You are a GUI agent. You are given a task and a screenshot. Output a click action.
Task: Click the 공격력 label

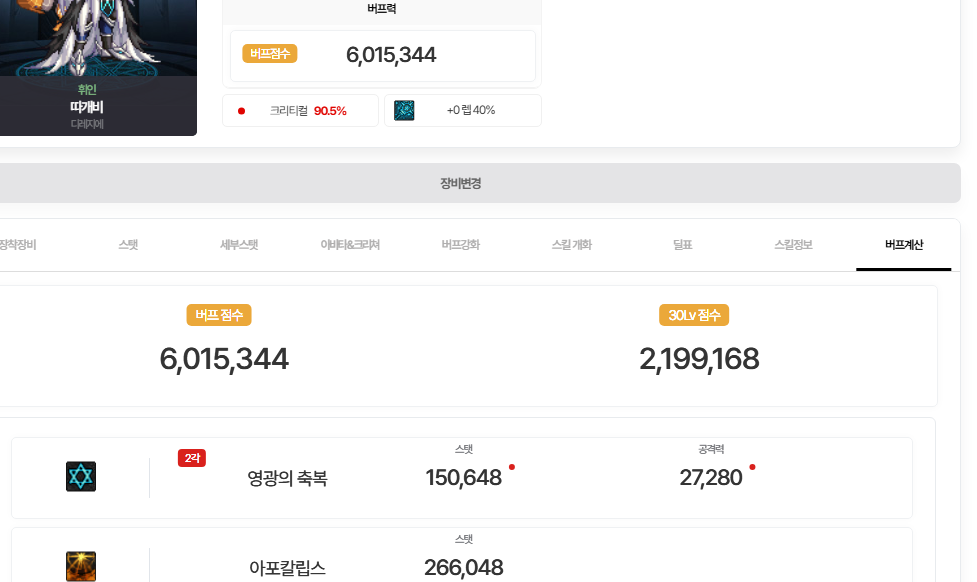click(x=711, y=449)
